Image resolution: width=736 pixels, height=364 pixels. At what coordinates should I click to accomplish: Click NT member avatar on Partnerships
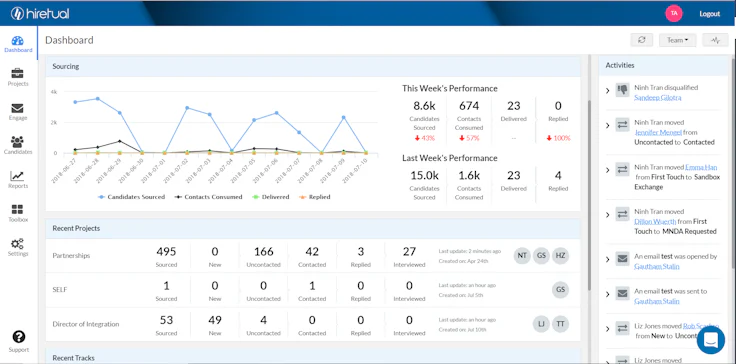coord(522,256)
